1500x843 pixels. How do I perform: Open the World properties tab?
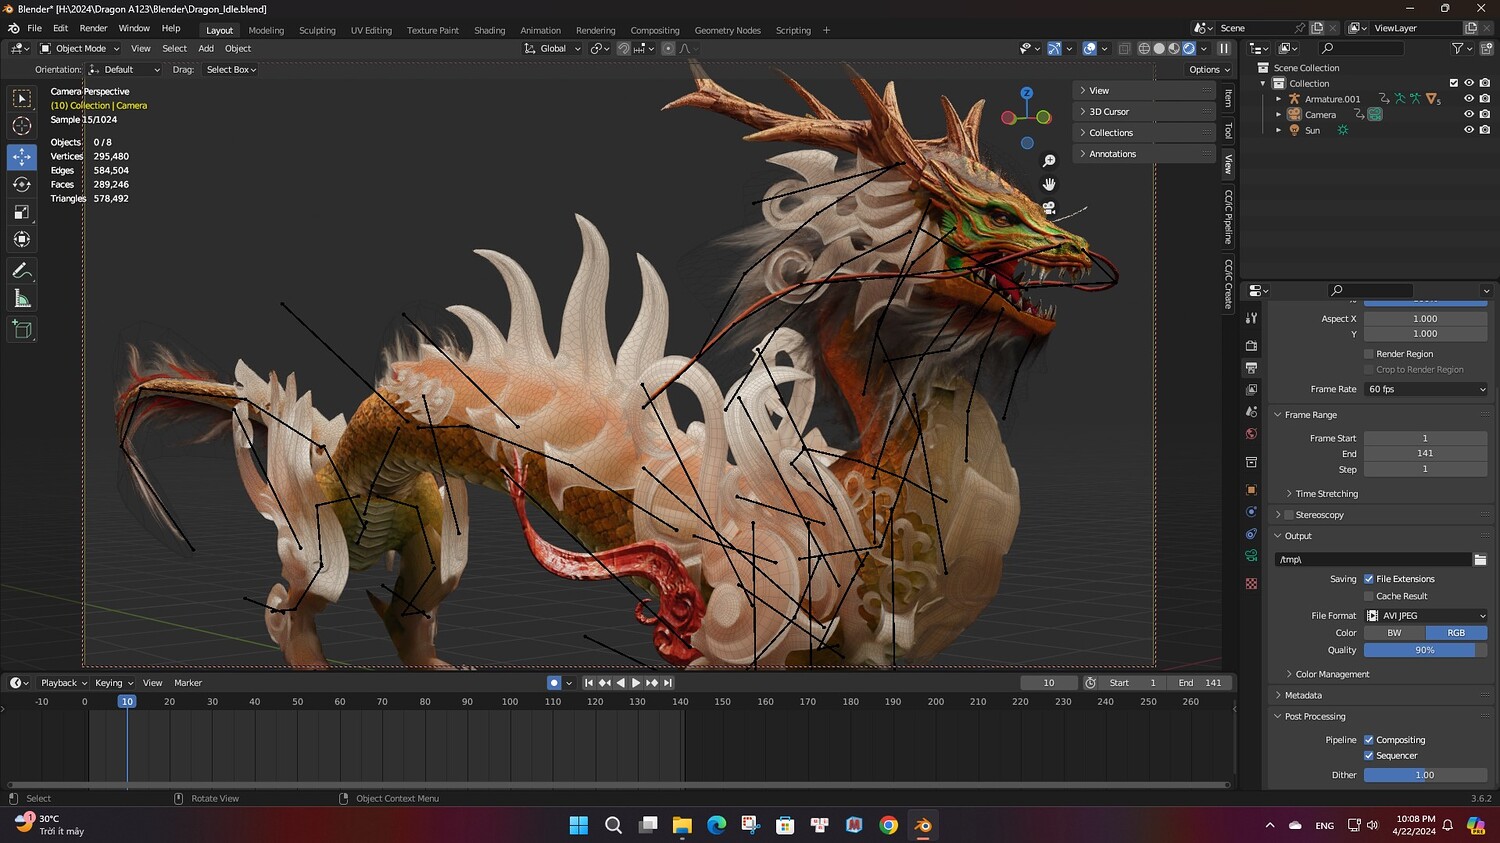coord(1251,434)
